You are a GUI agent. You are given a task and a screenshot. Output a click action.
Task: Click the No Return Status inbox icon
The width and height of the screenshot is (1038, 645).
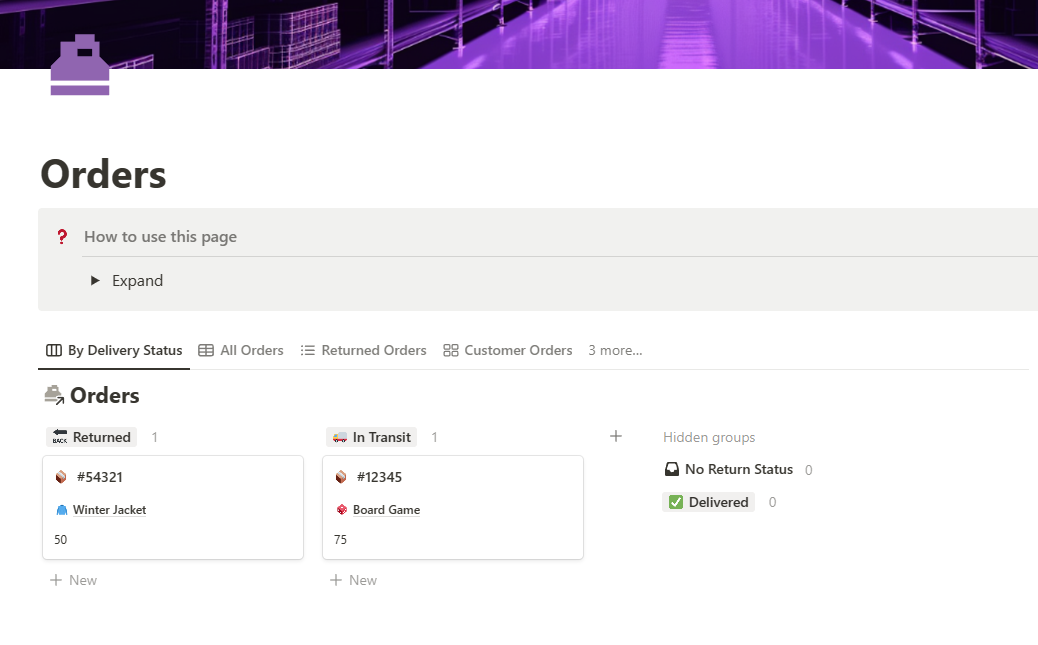672,470
